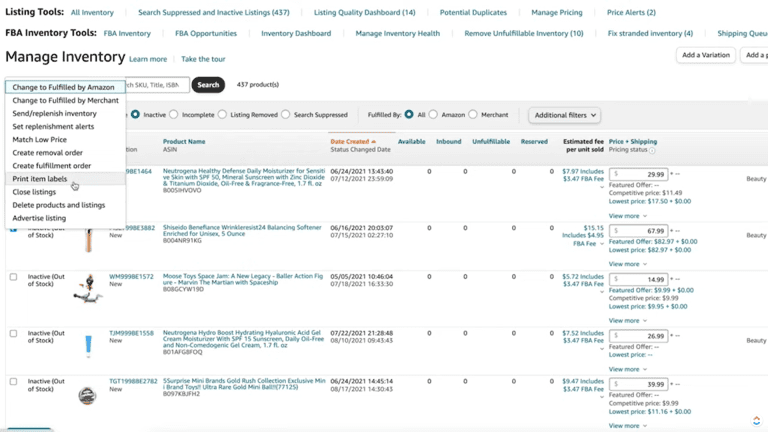Open the Moose Toys Space Jam product thumbnail
Image resolution: width=768 pixels, height=432 pixels.
[88, 289]
